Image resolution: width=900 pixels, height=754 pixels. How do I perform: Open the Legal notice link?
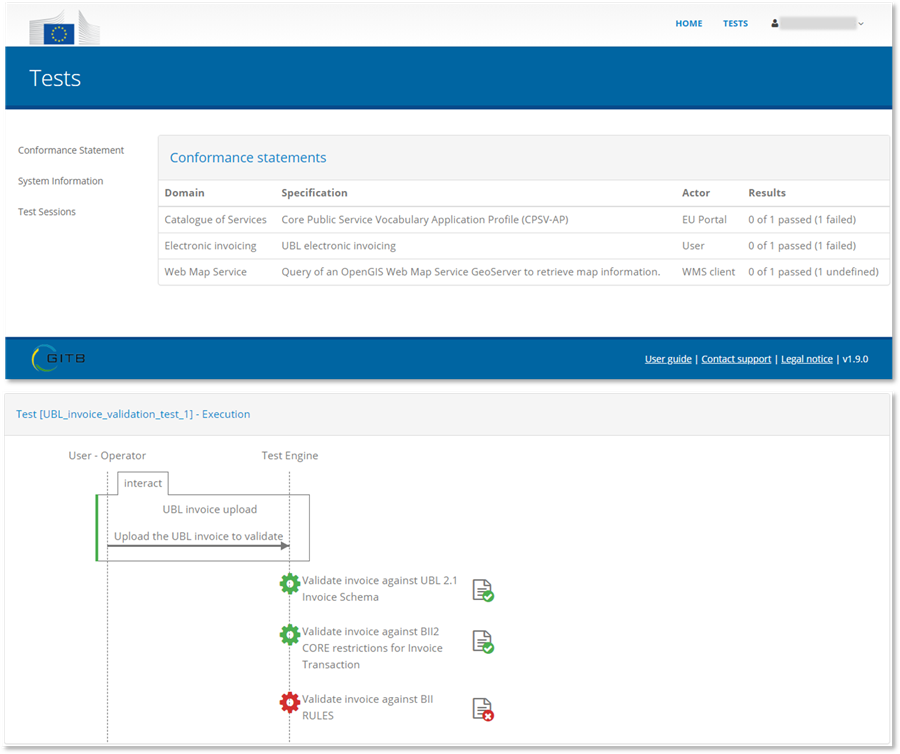[x=806, y=359]
